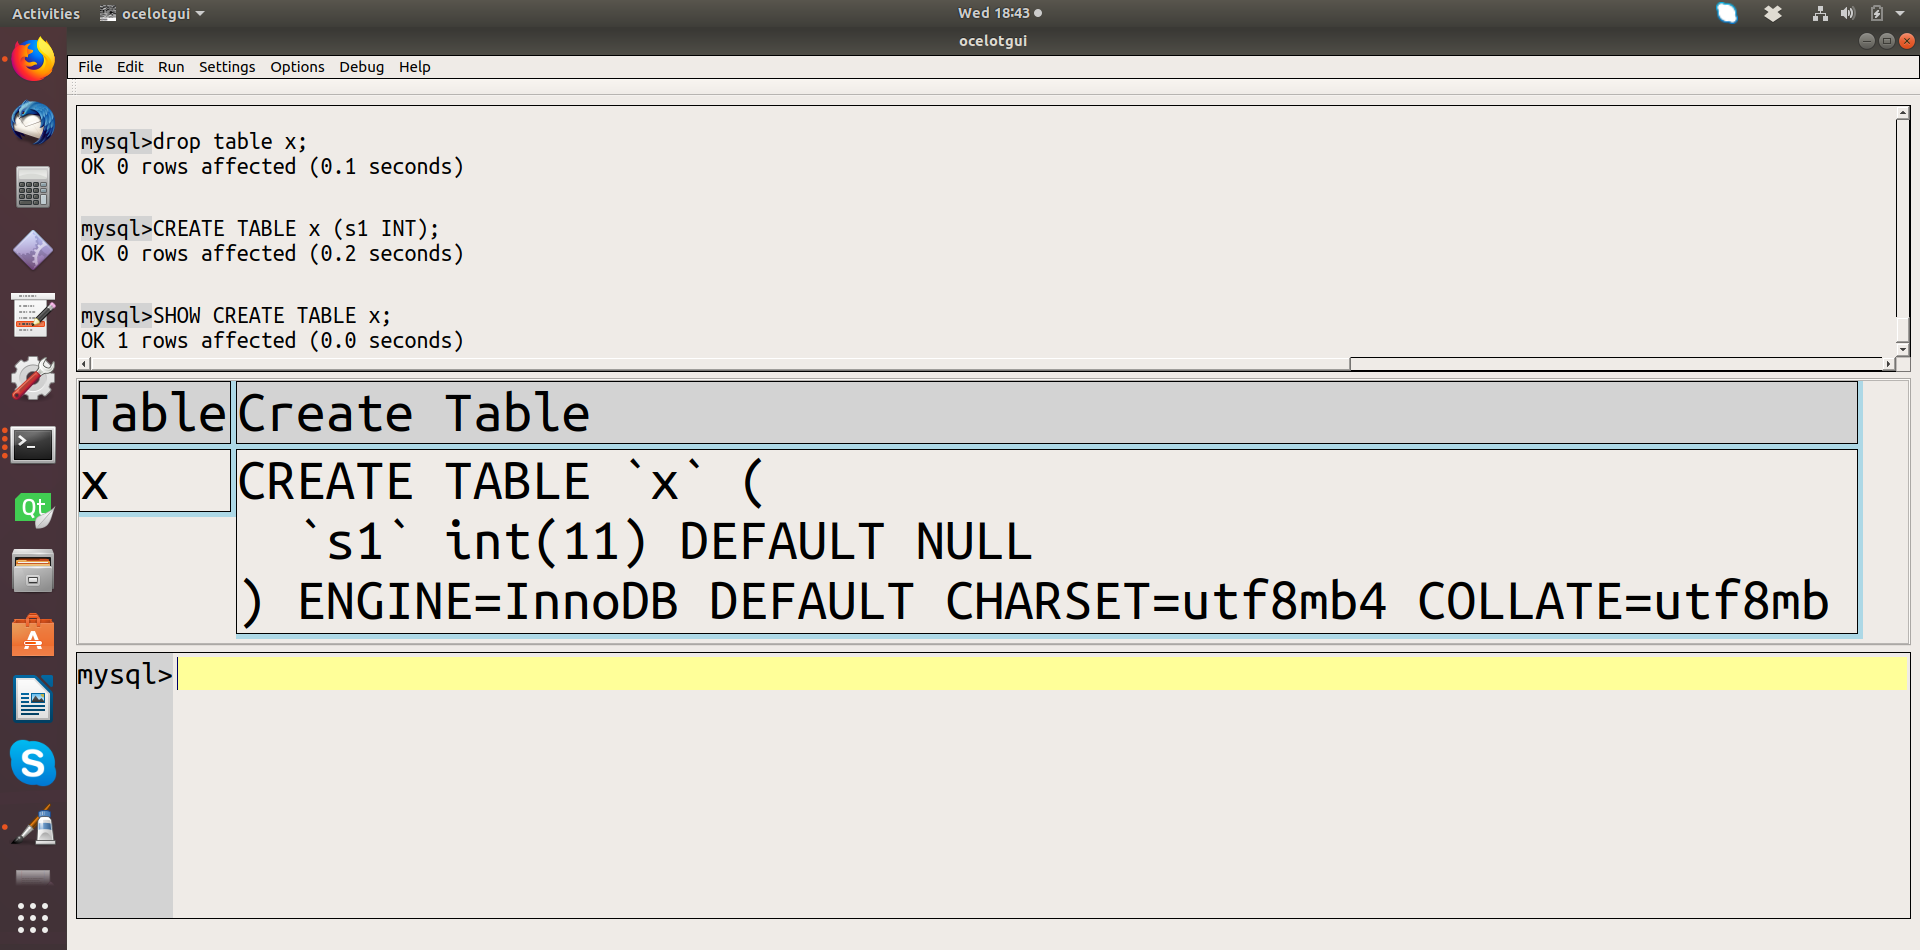Launch Thunderbird mail from the dock
1920x950 pixels.
pyautogui.click(x=33, y=124)
